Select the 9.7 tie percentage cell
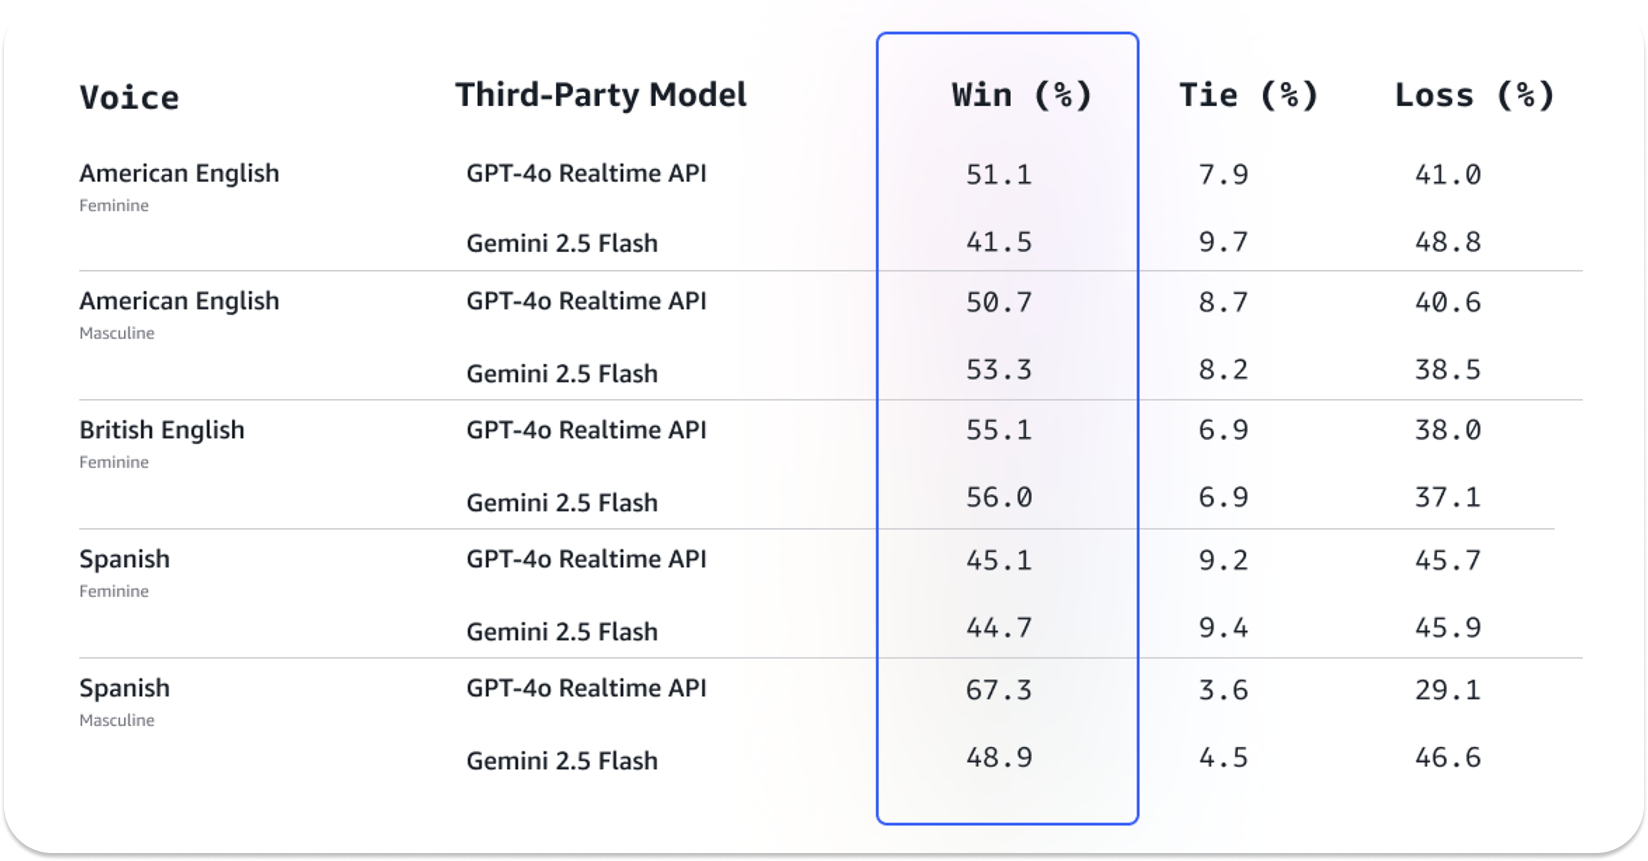Image resolution: width=1648 pixels, height=861 pixels. (1223, 242)
